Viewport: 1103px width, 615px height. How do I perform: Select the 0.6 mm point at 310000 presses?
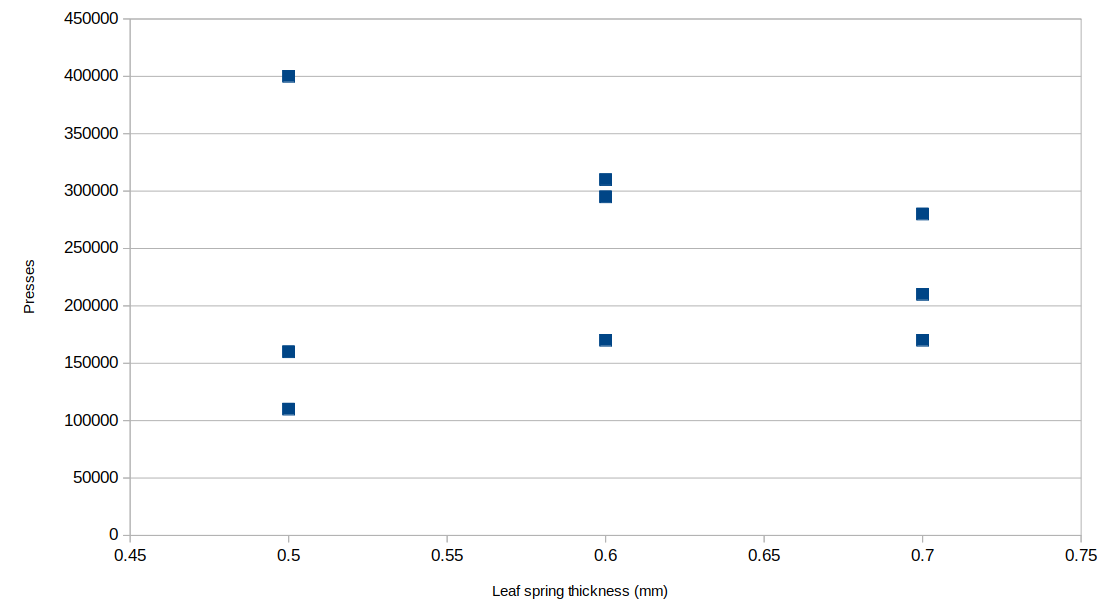[x=605, y=180]
